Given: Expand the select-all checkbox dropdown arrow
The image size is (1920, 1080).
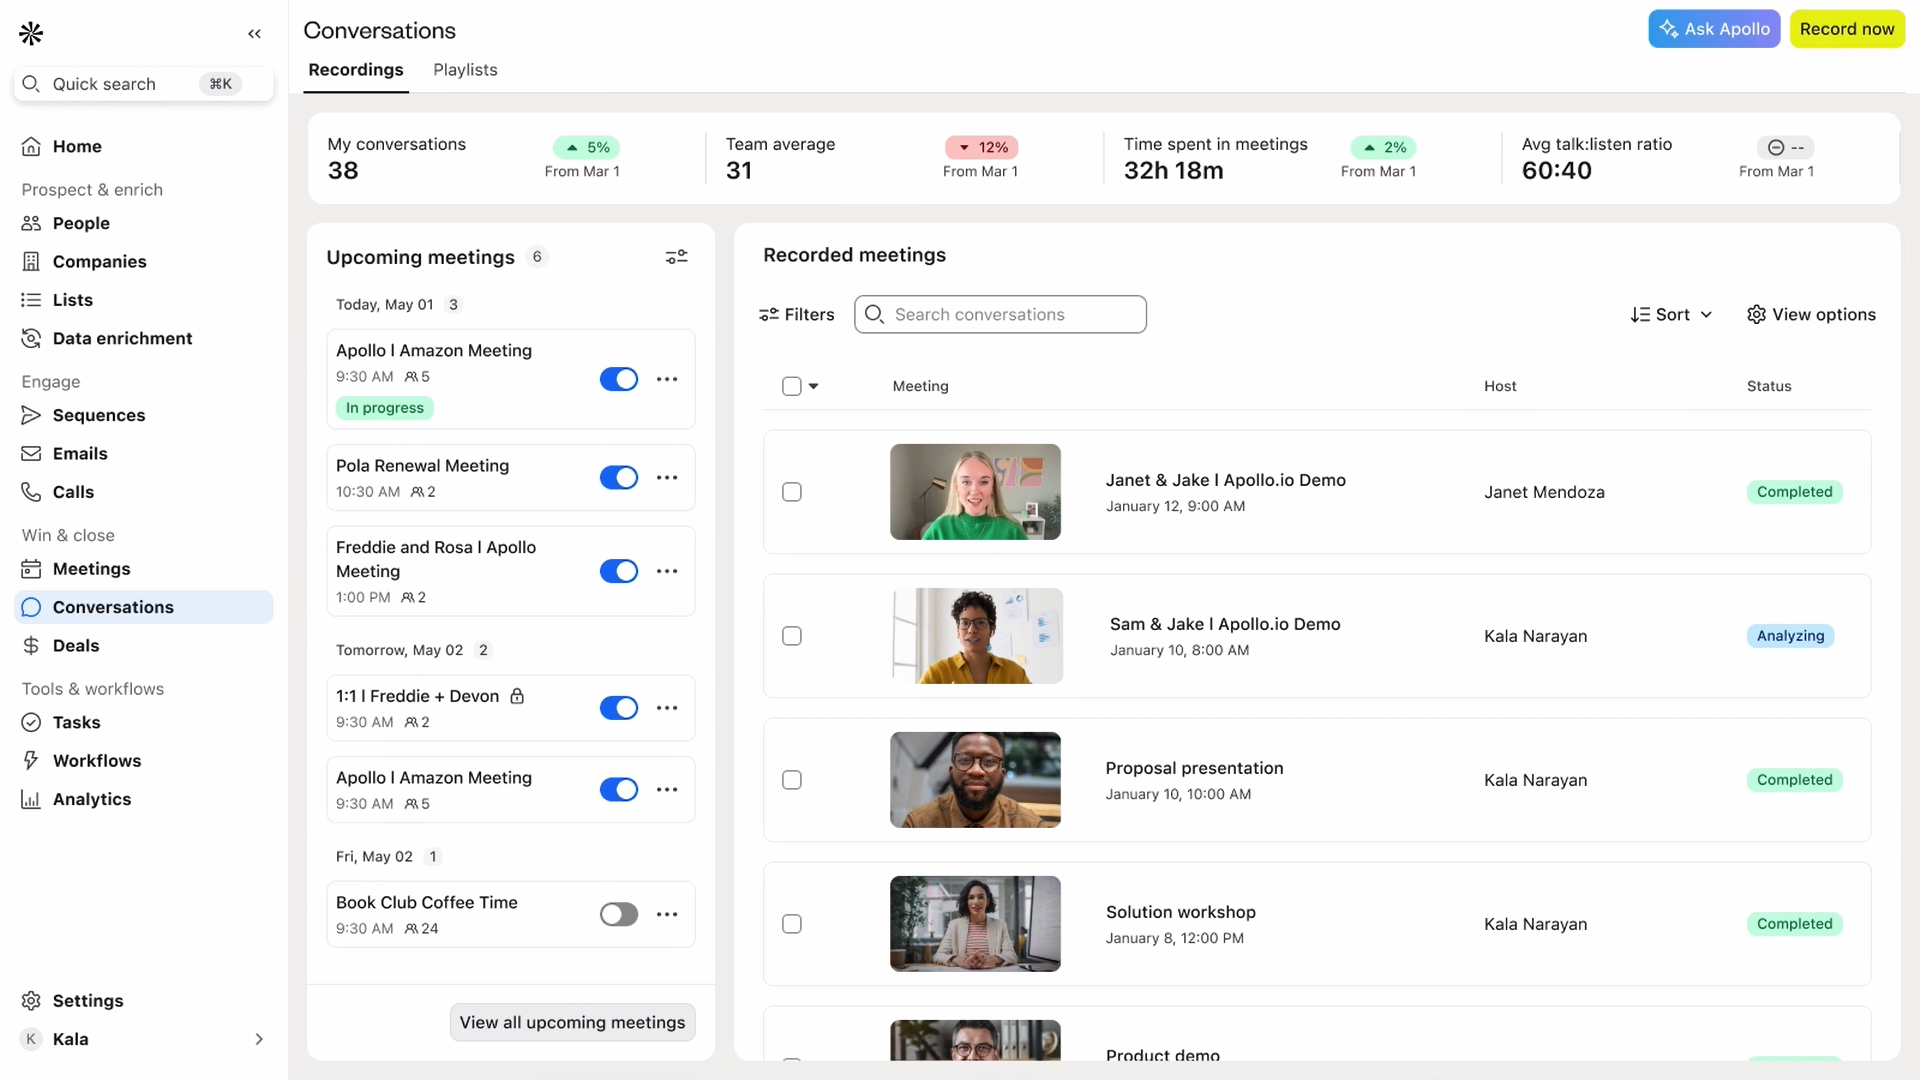Looking at the screenshot, I should pyautogui.click(x=814, y=386).
